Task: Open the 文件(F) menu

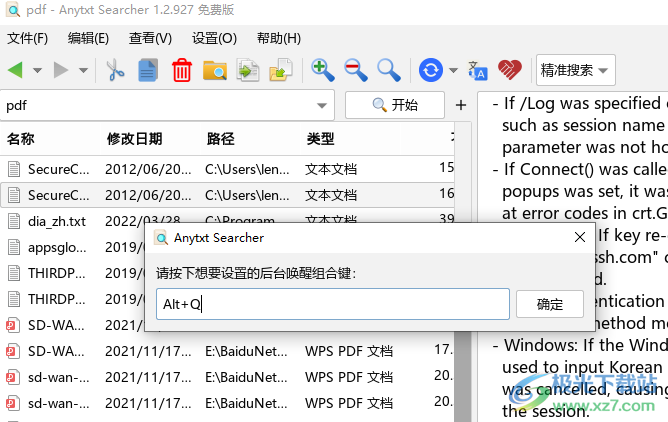Action: click(27, 38)
